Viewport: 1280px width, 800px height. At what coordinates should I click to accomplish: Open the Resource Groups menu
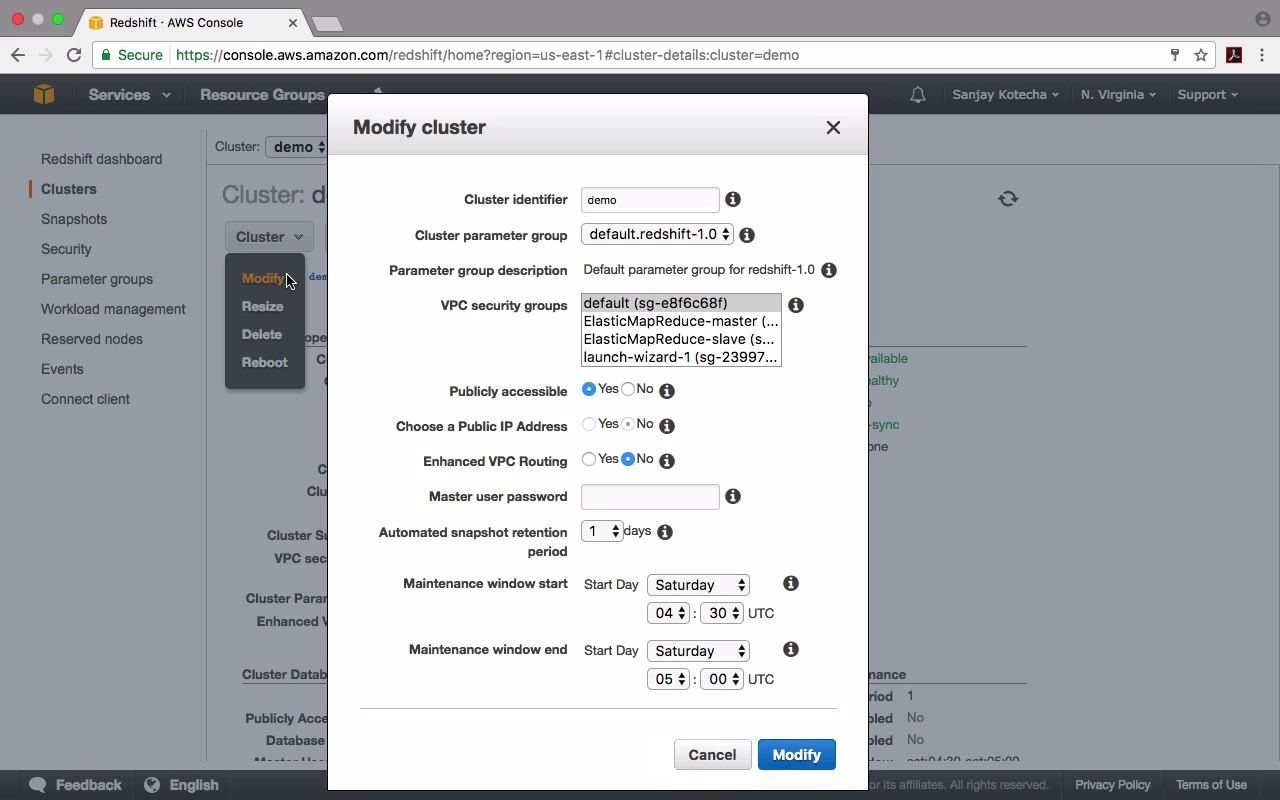(x=262, y=95)
